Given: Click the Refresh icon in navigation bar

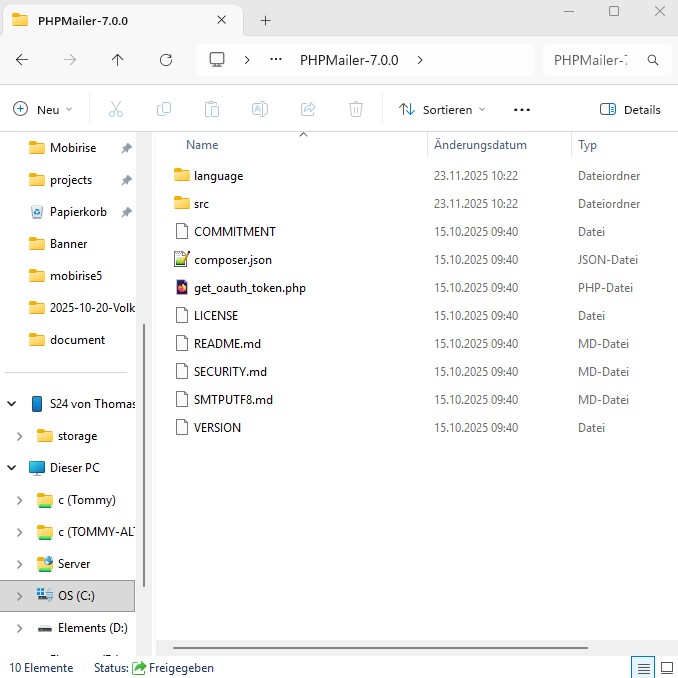Looking at the screenshot, I should [166, 60].
